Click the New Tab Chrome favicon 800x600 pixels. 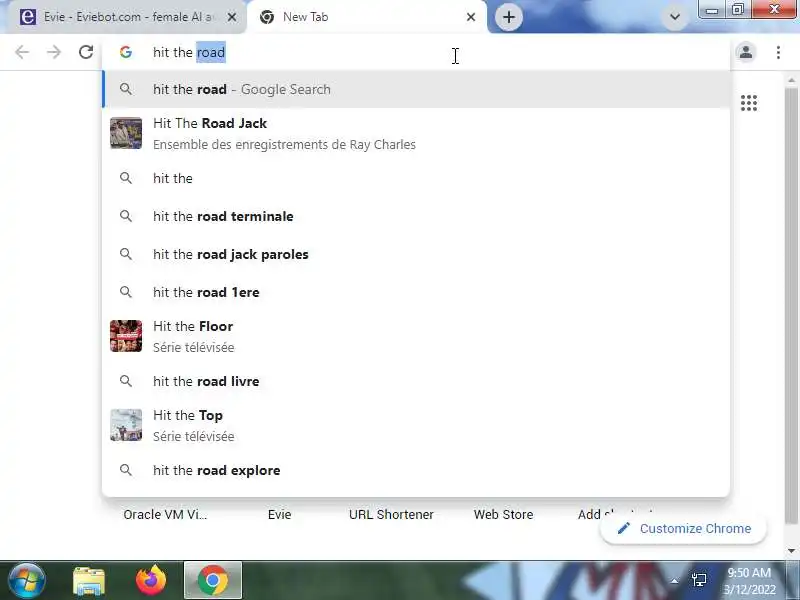266,17
